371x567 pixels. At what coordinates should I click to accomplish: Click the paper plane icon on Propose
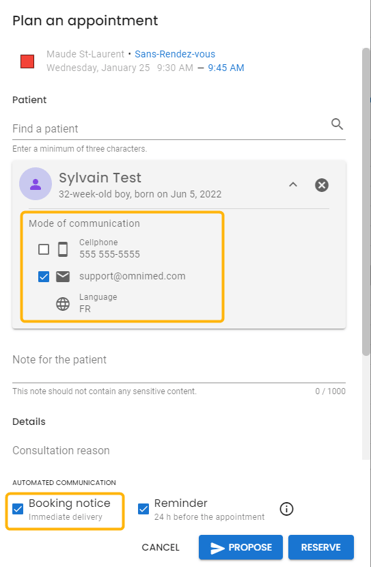pyautogui.click(x=217, y=548)
